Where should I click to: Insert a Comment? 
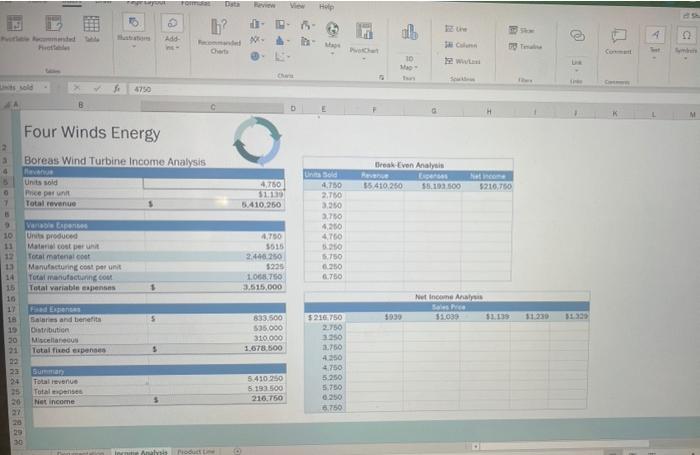pyautogui.click(x=618, y=41)
